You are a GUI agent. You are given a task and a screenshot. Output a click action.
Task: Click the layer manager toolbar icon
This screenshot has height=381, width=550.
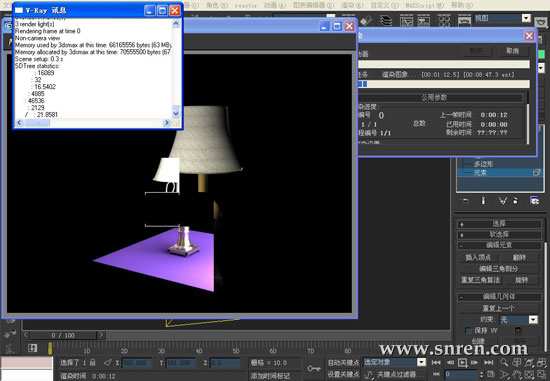click(x=386, y=20)
